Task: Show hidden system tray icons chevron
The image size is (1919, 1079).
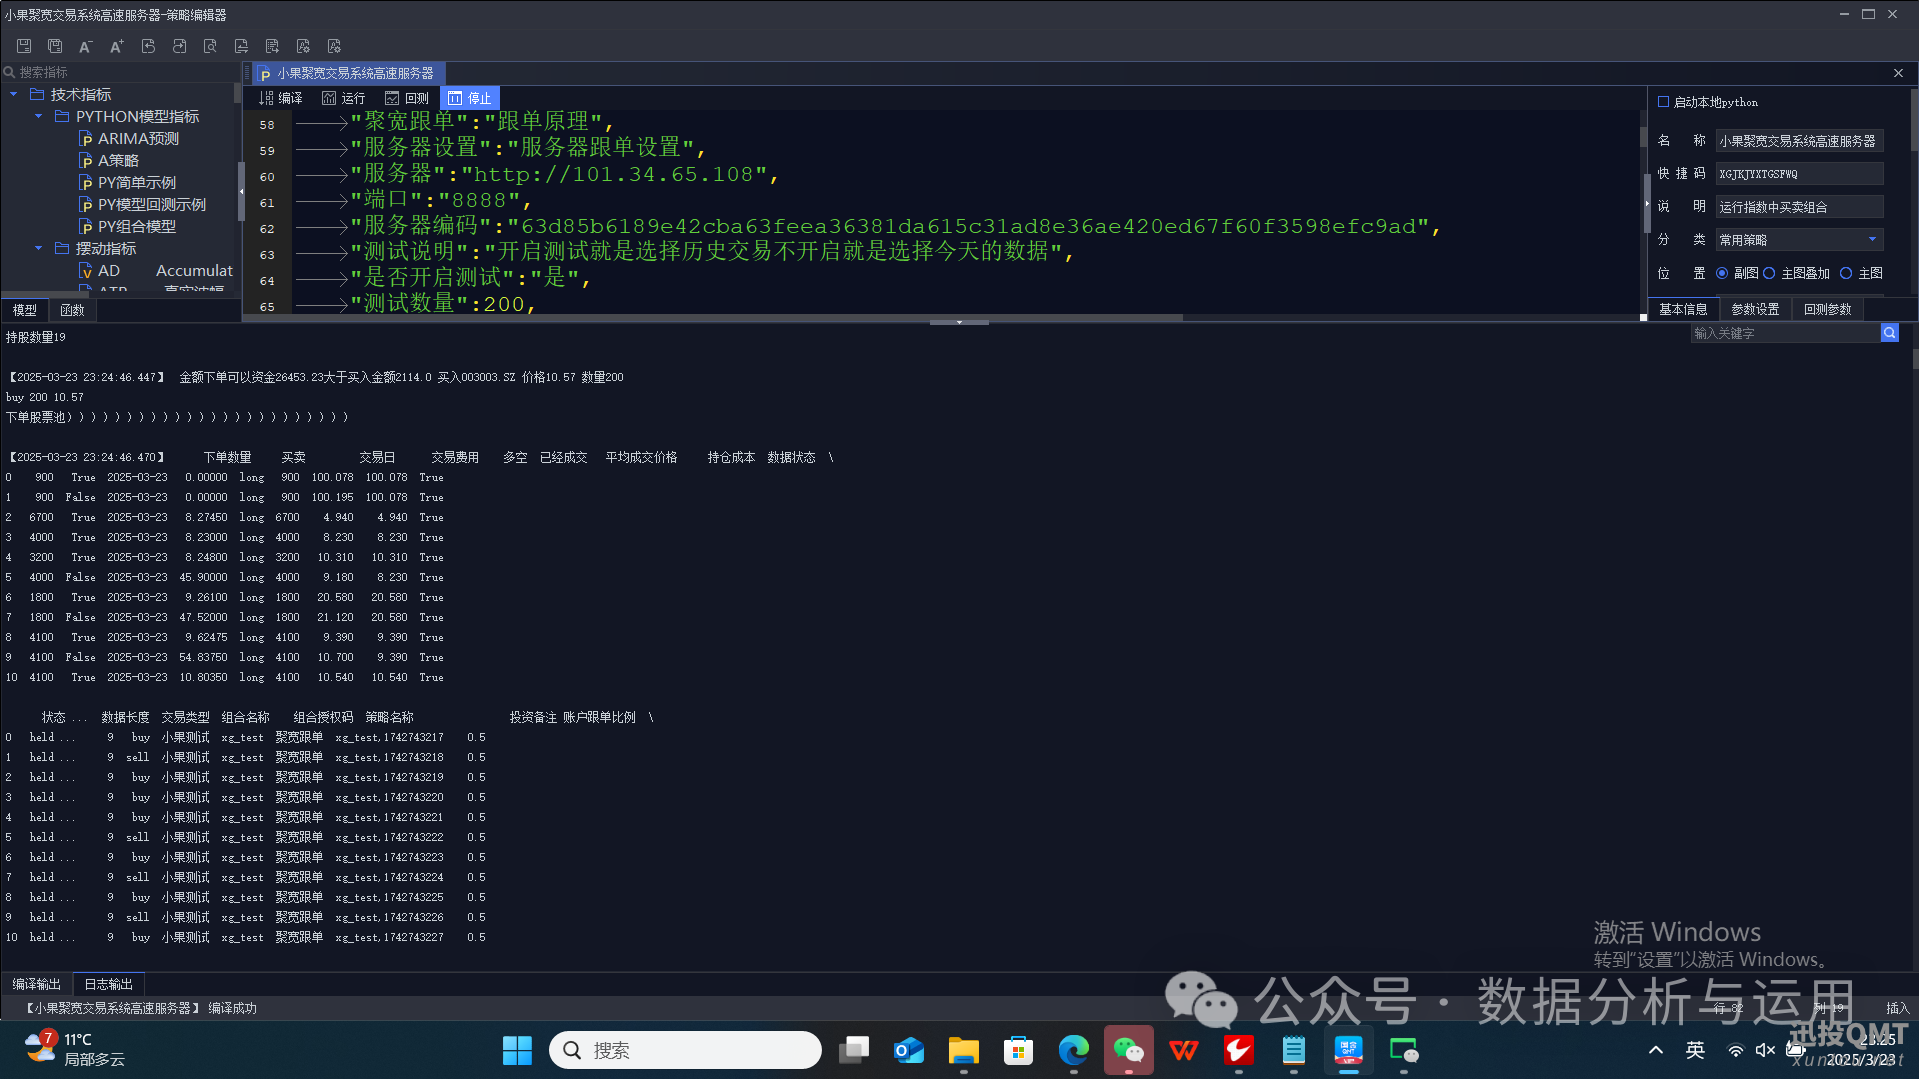Action: pos(1656,1050)
